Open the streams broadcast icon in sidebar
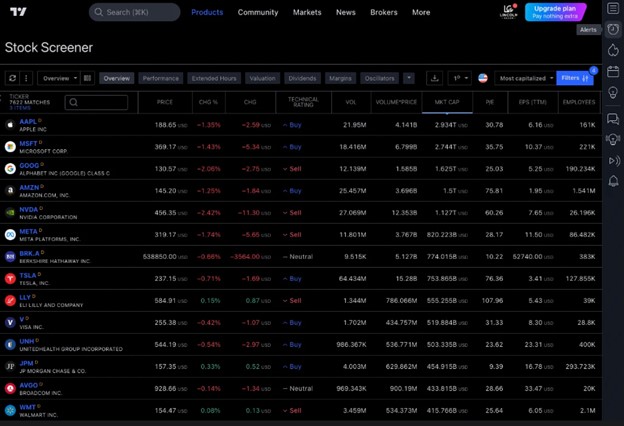Image resolution: width=624 pixels, height=426 pixels. pos(614,160)
